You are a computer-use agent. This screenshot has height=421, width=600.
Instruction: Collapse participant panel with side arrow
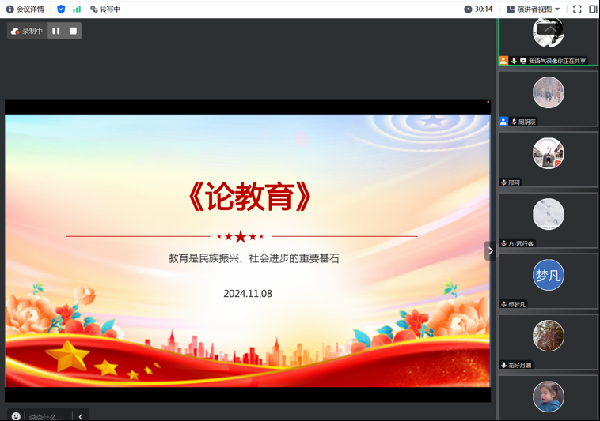coord(489,251)
